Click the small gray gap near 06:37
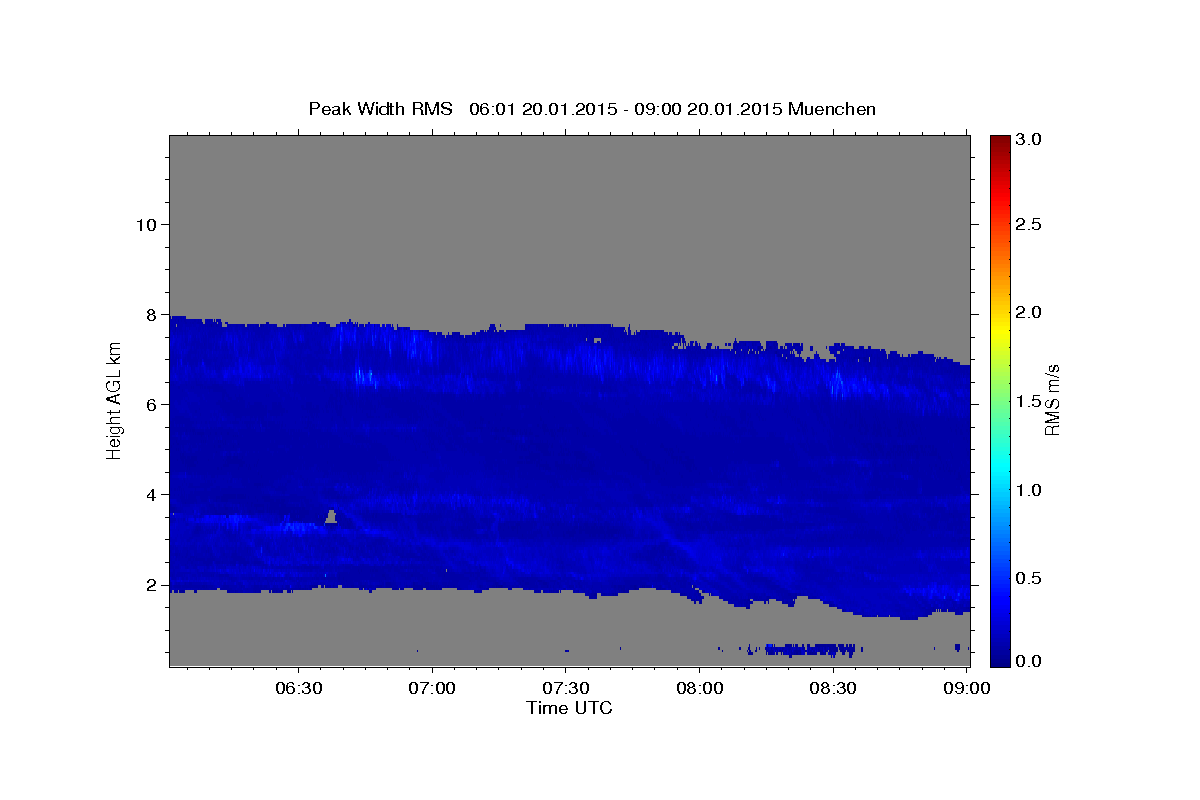Image resolution: width=1200 pixels, height=800 pixels. pos(331,517)
